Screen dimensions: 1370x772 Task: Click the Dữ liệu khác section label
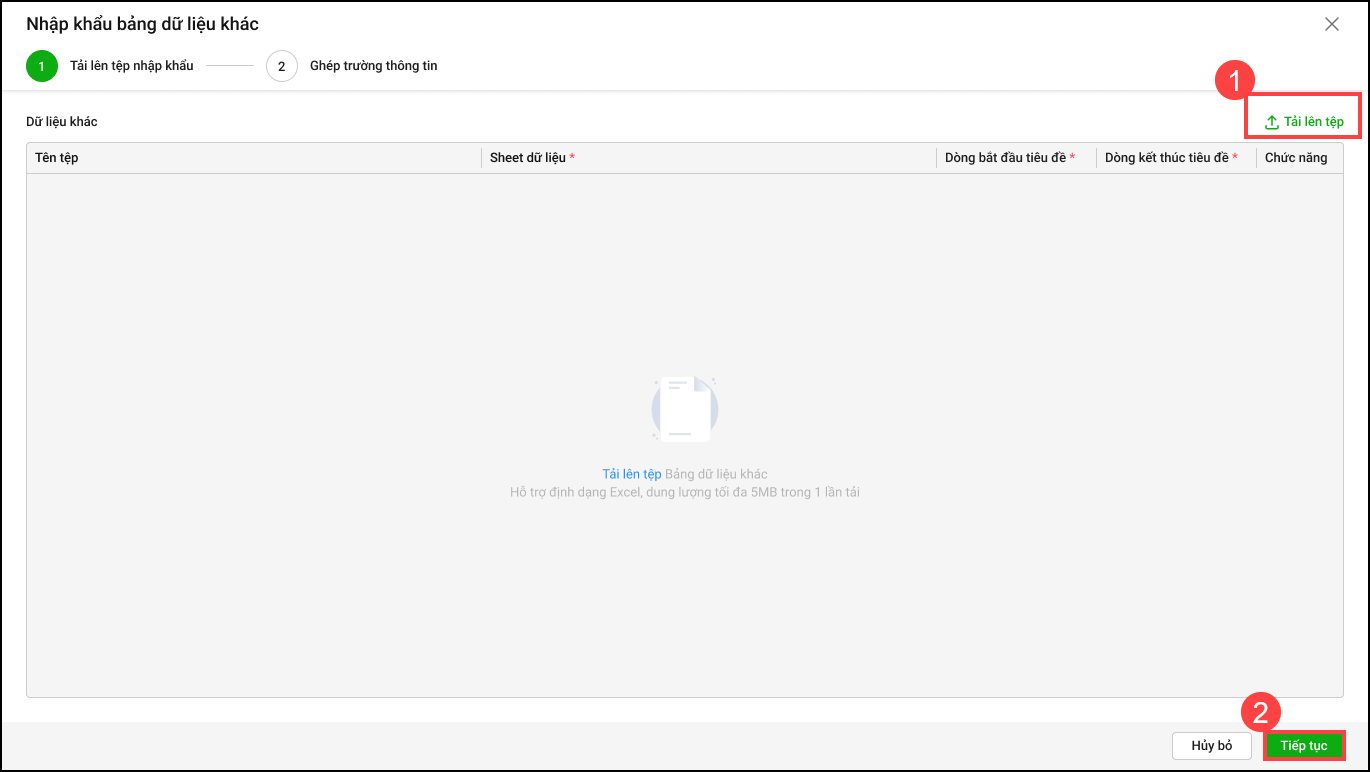pyautogui.click(x=62, y=122)
